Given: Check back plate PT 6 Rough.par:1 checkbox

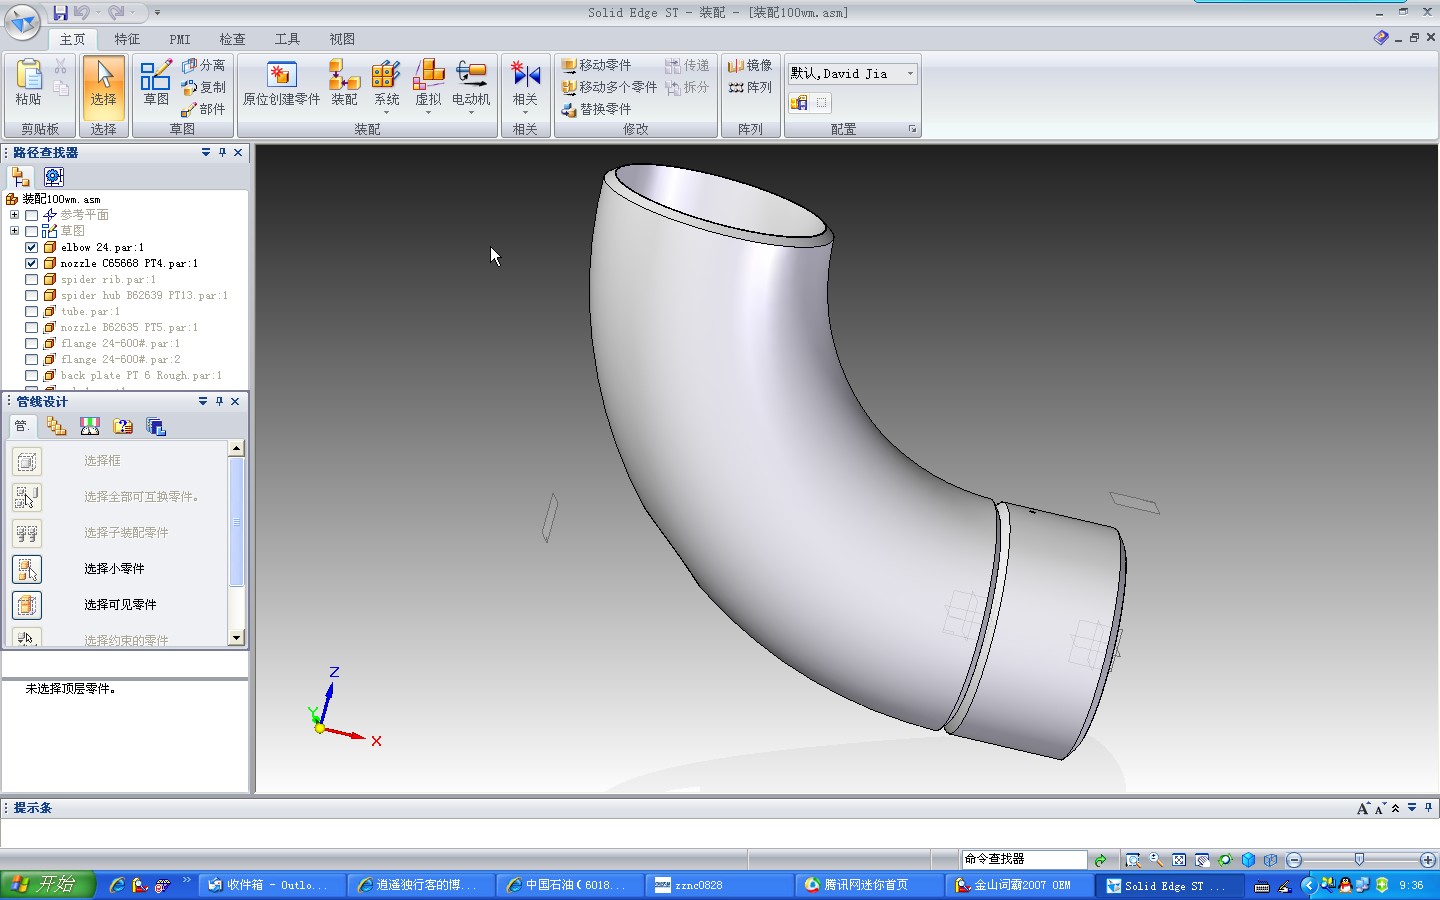Looking at the screenshot, I should (32, 375).
